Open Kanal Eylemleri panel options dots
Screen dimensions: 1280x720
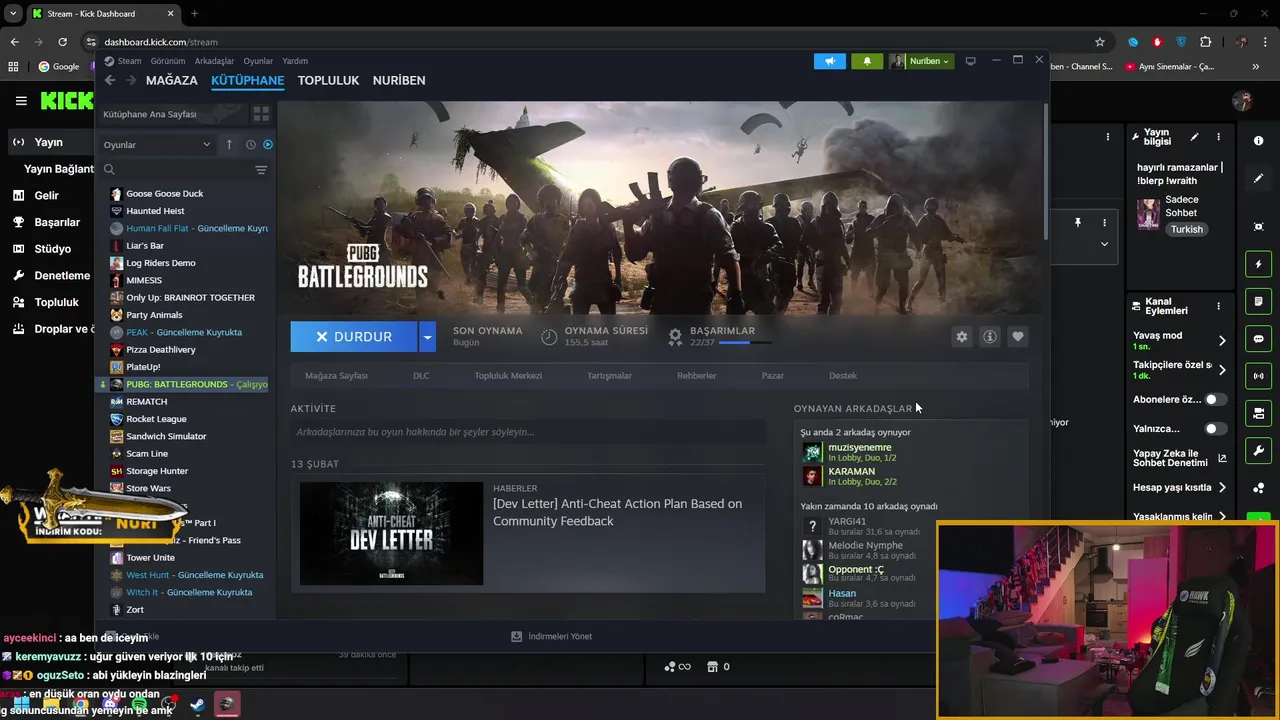1218,306
